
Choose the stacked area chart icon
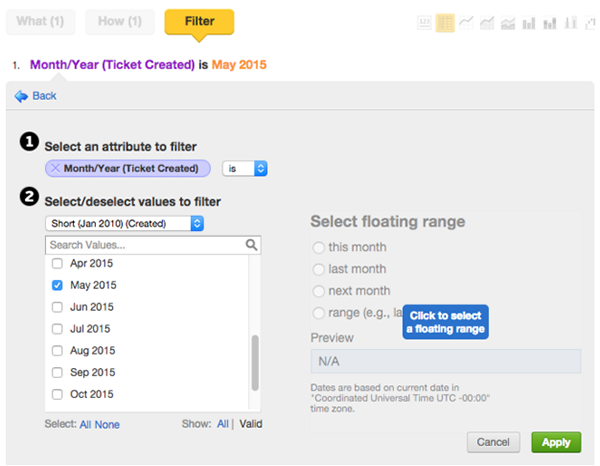click(508, 22)
